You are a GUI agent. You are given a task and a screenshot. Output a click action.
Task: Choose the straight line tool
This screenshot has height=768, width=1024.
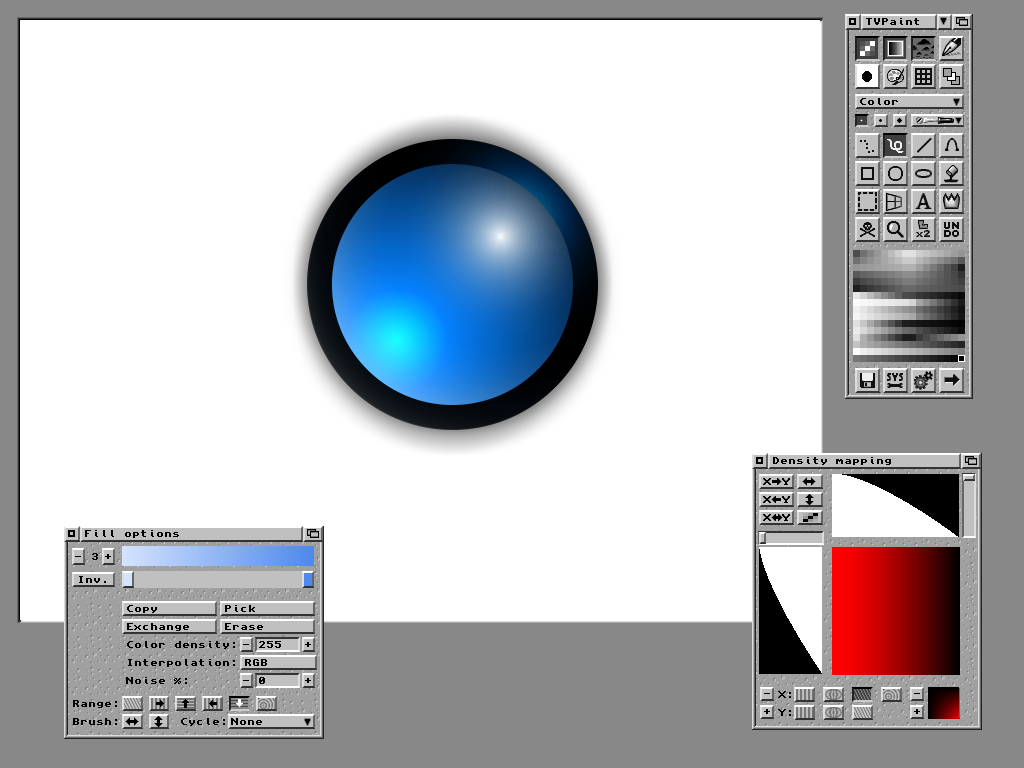(923, 145)
